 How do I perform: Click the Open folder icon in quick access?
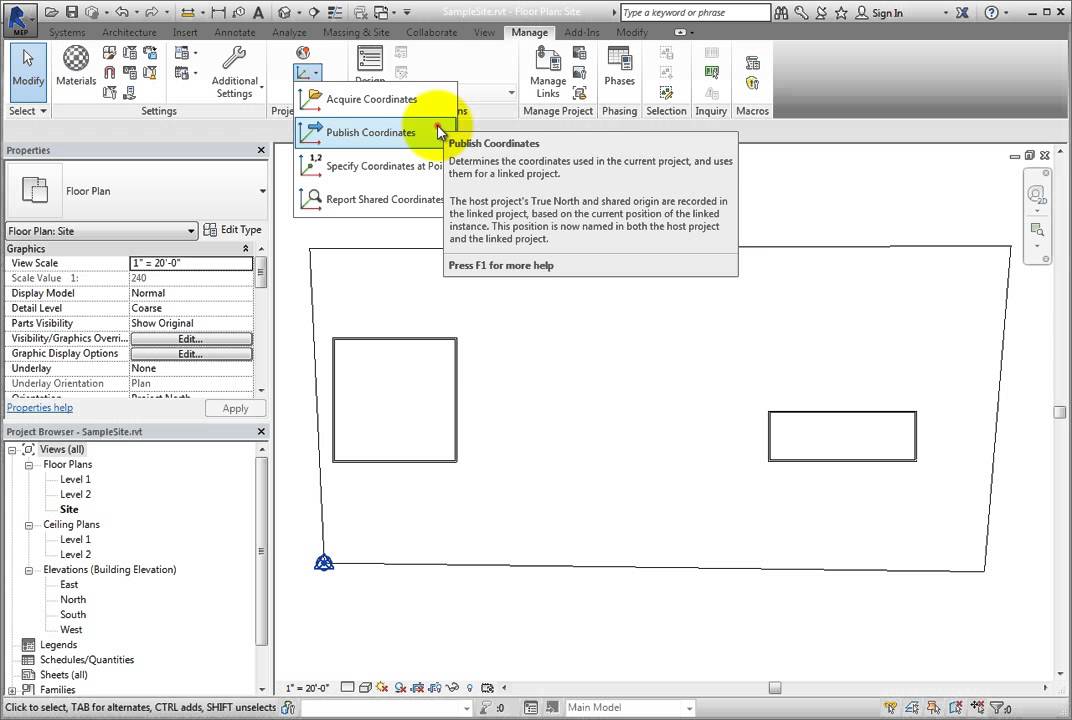[51, 12]
